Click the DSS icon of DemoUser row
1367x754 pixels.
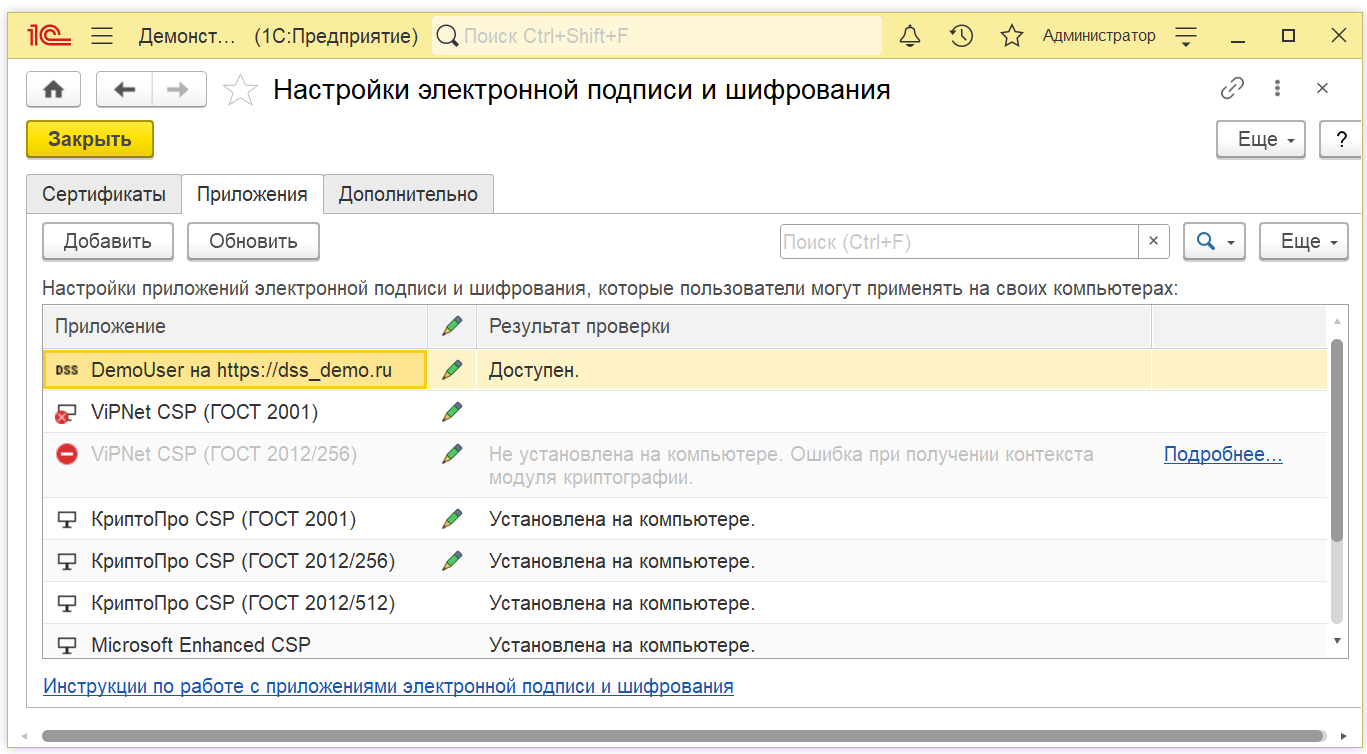point(67,370)
